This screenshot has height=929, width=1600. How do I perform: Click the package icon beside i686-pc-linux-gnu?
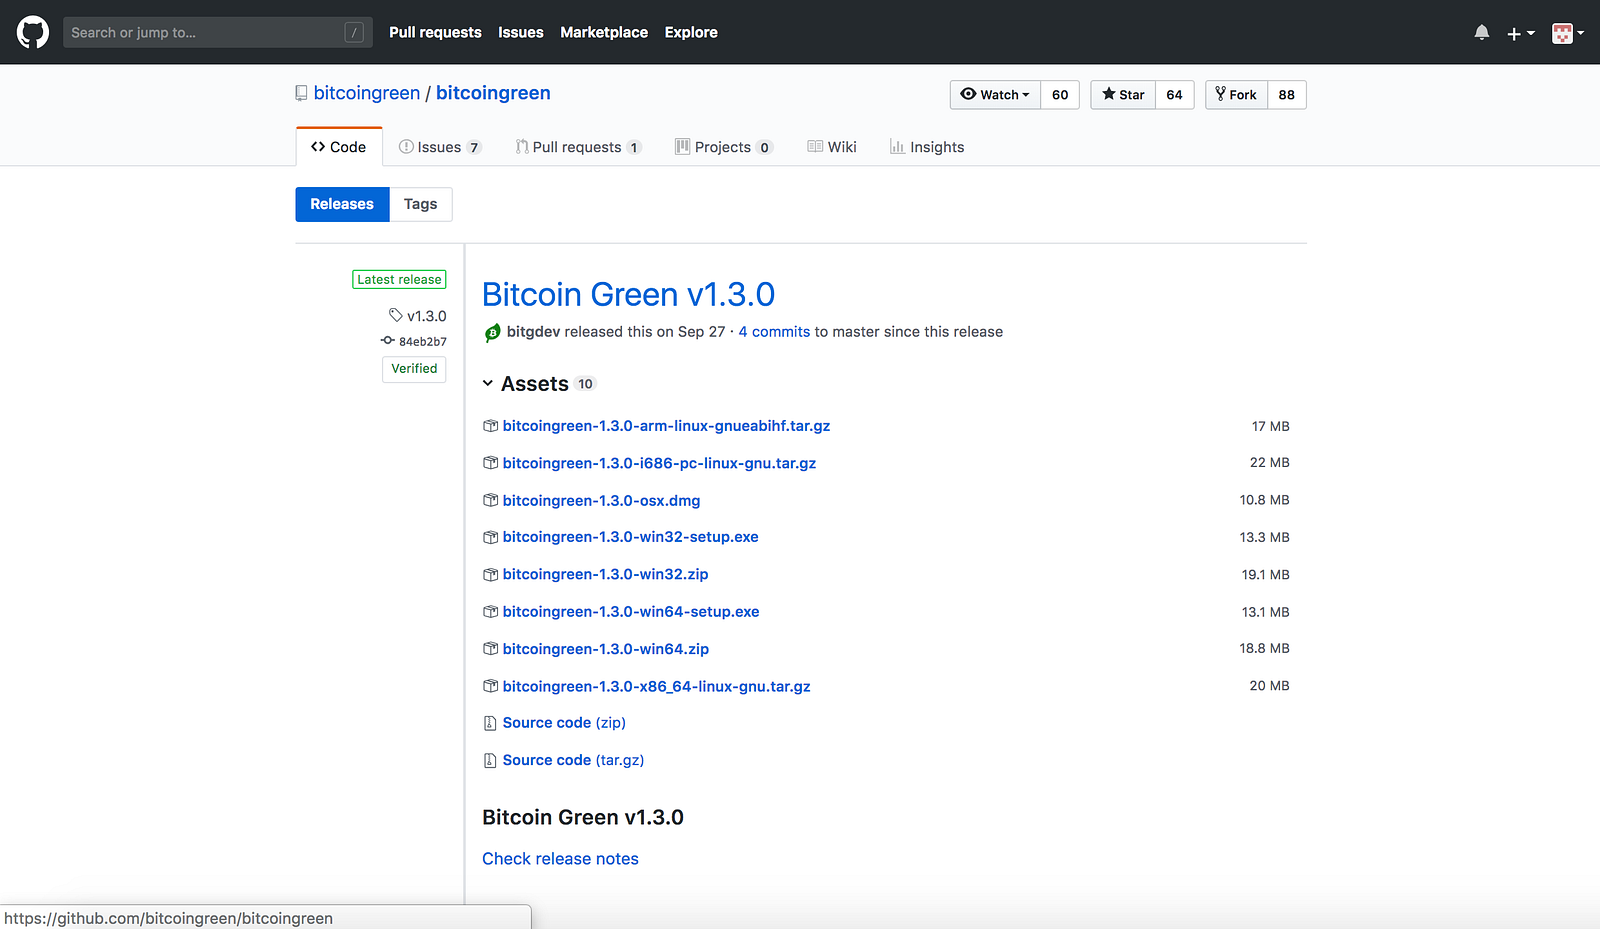tap(490, 463)
